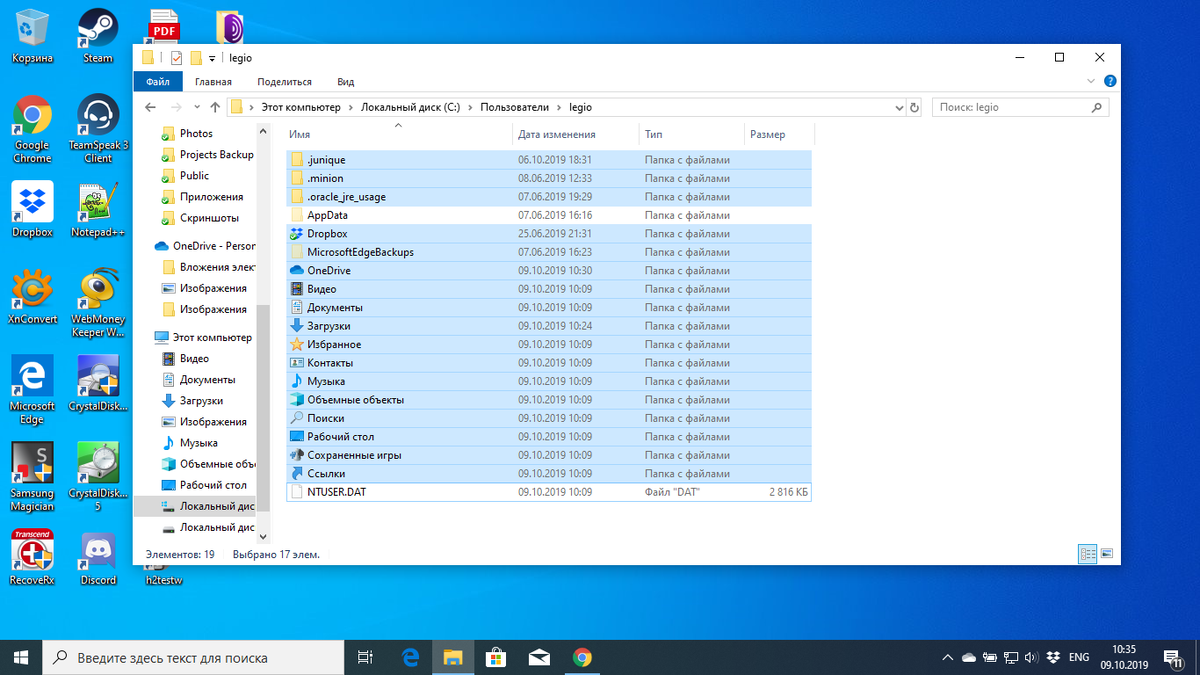
Task: Open Samsung Magician desktop icon
Action: (32, 478)
